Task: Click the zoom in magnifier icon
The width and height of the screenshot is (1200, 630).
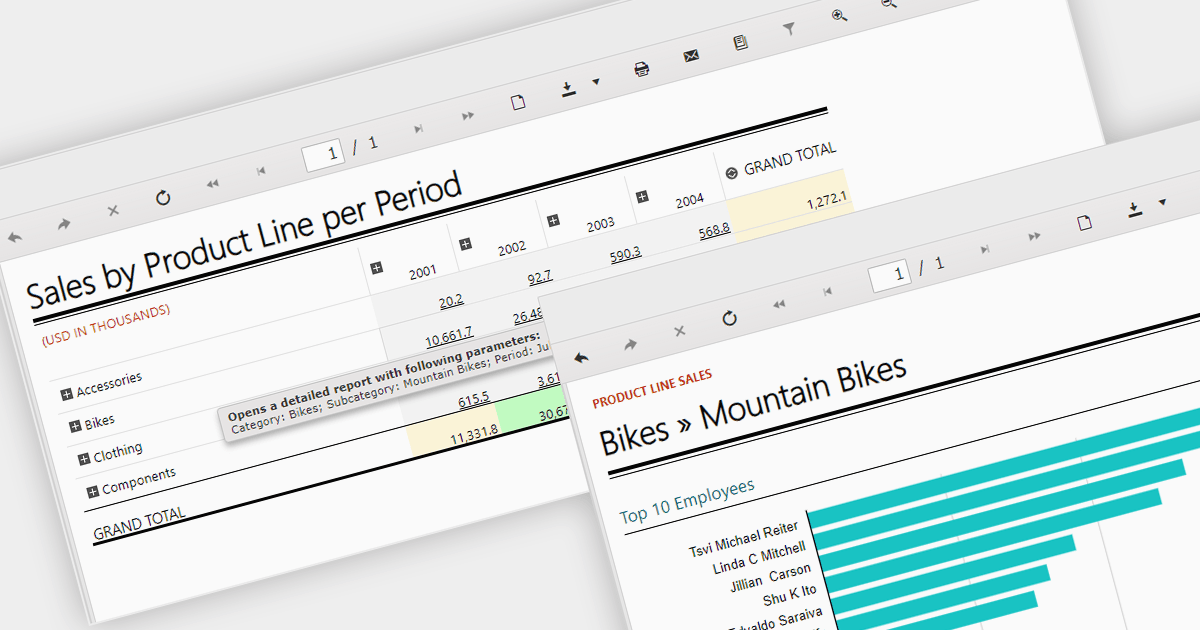Action: (x=839, y=15)
